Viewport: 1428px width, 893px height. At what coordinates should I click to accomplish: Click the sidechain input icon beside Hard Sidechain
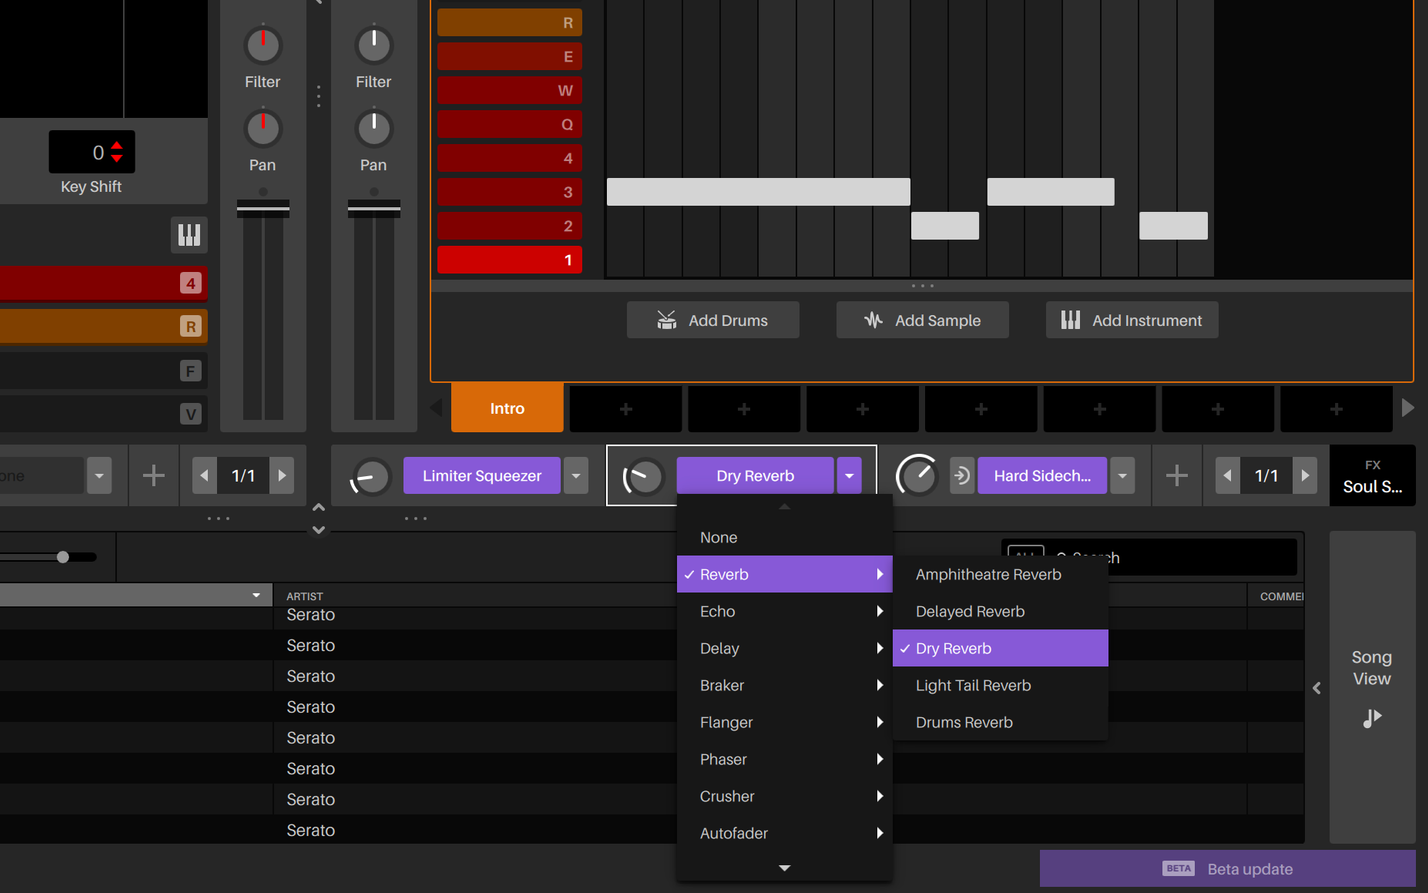point(962,475)
